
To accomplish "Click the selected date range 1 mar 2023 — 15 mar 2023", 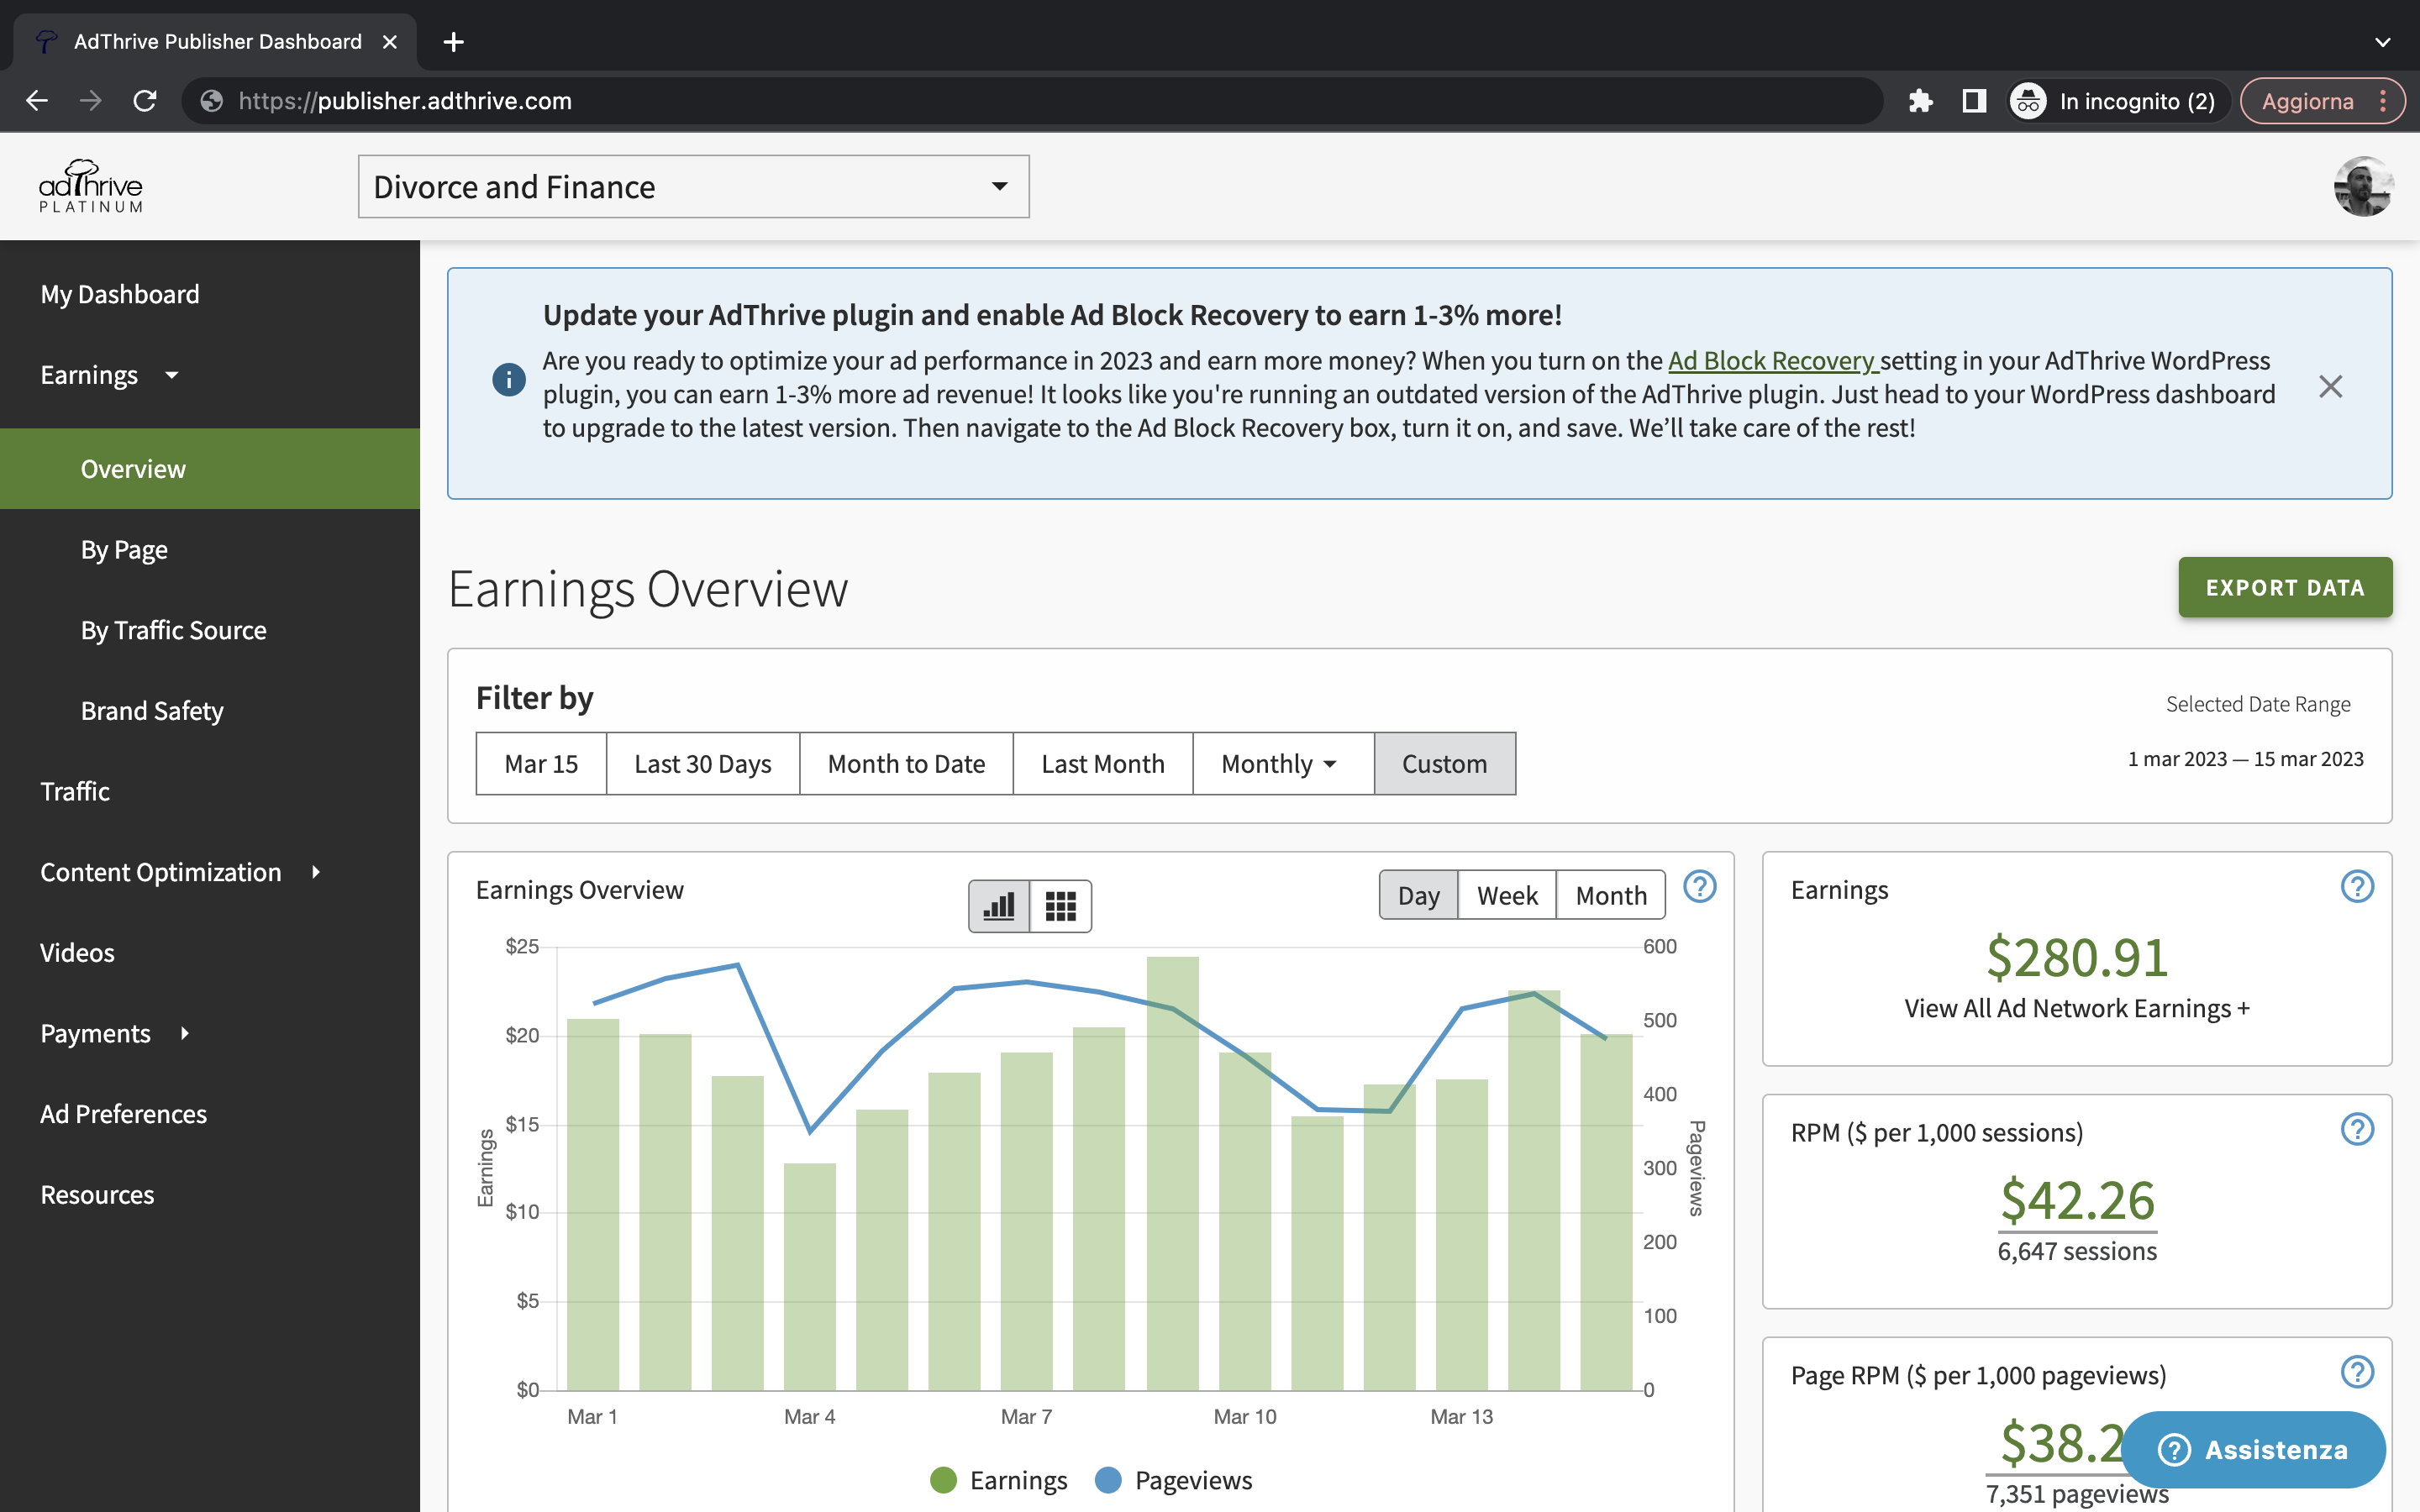I will 2245,759.
